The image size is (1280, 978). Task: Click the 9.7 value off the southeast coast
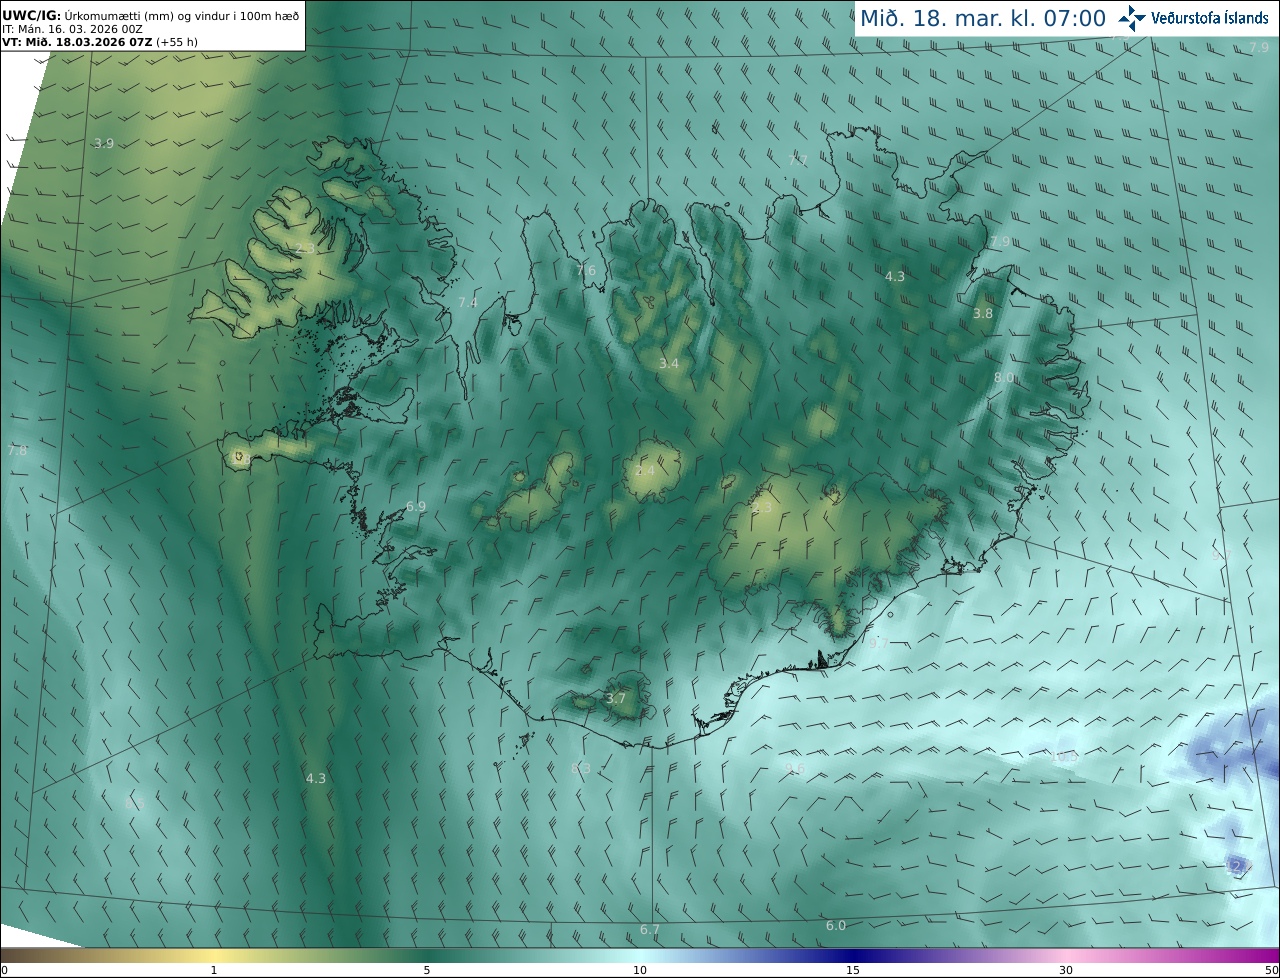tap(878, 643)
